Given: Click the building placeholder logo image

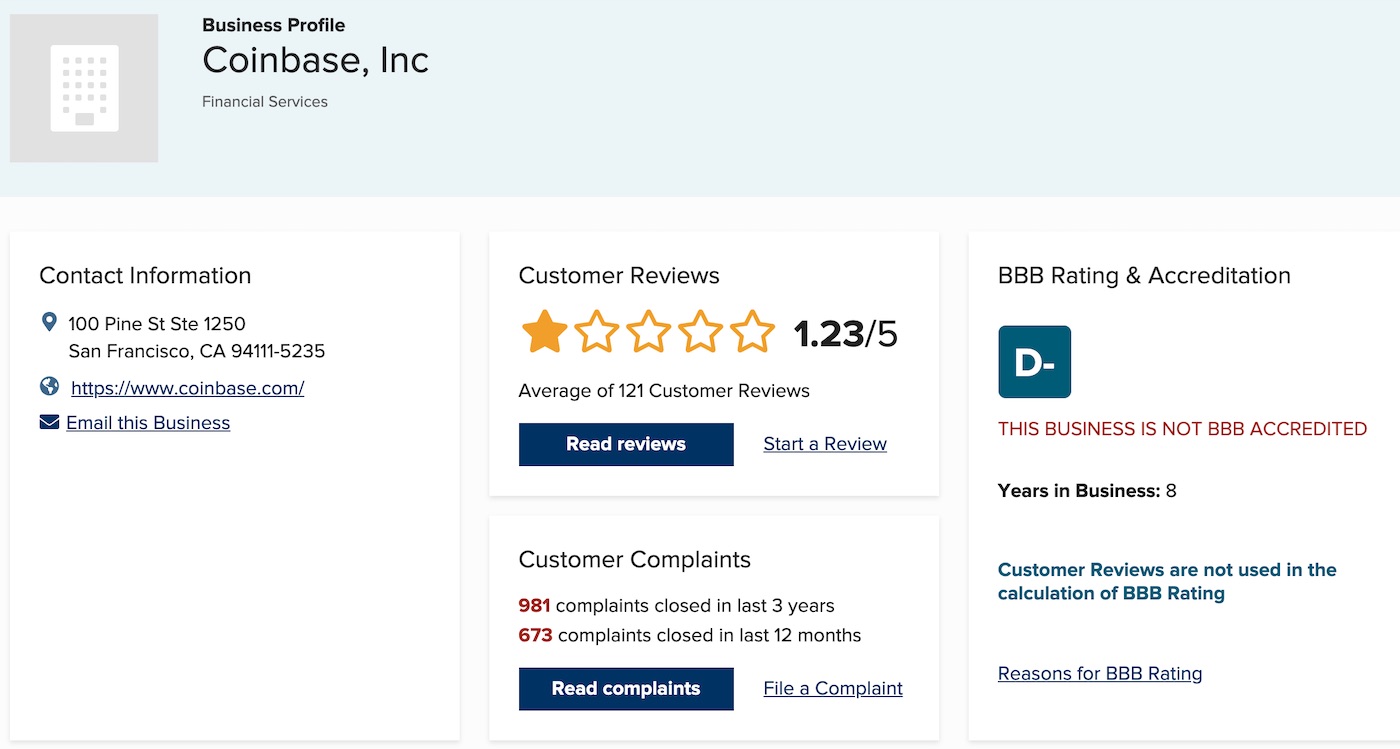Looking at the screenshot, I should [84, 88].
